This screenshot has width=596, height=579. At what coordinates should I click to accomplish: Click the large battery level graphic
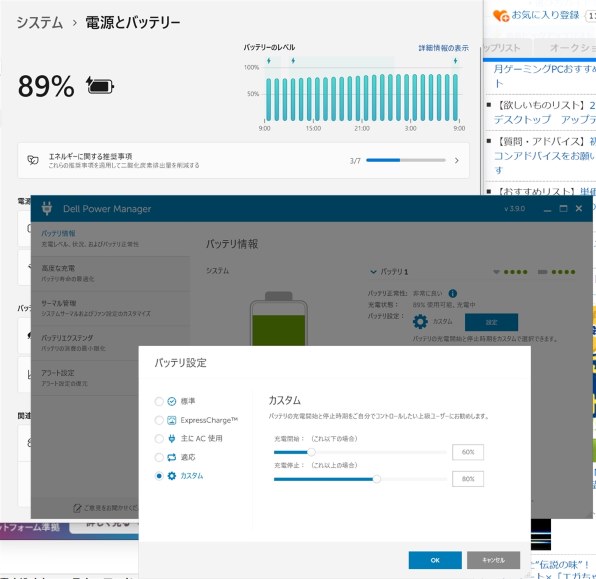[x=279, y=319]
